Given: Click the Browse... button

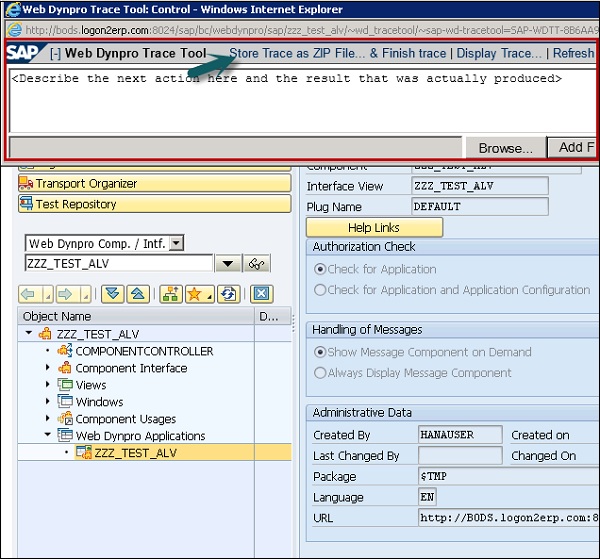Looking at the screenshot, I should coord(505,148).
